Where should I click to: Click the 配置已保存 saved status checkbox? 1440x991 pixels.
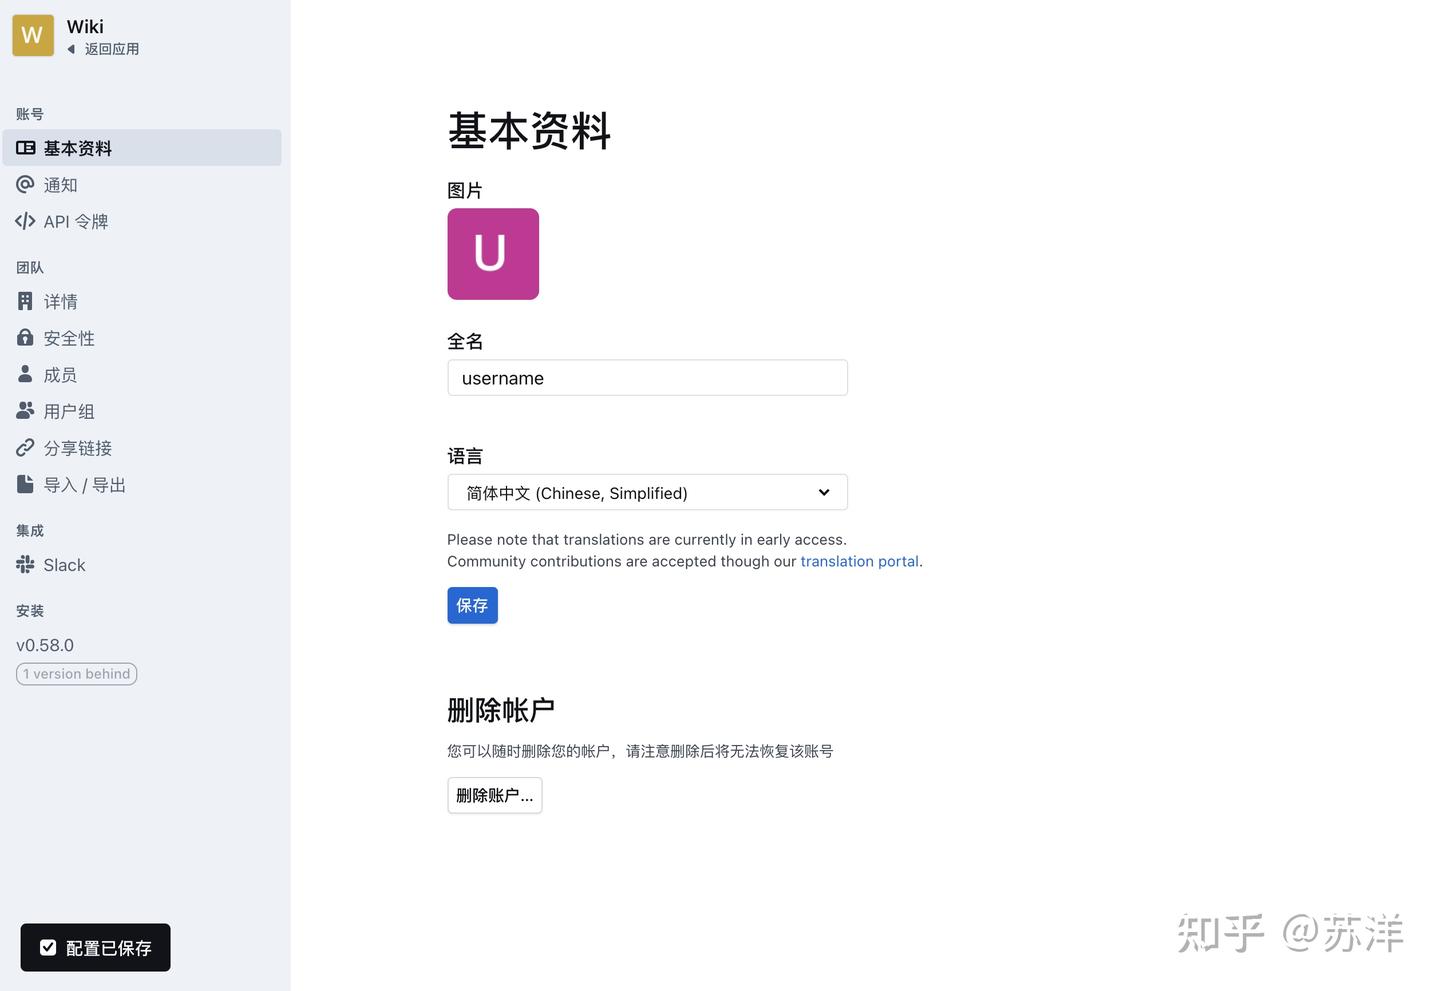point(48,946)
